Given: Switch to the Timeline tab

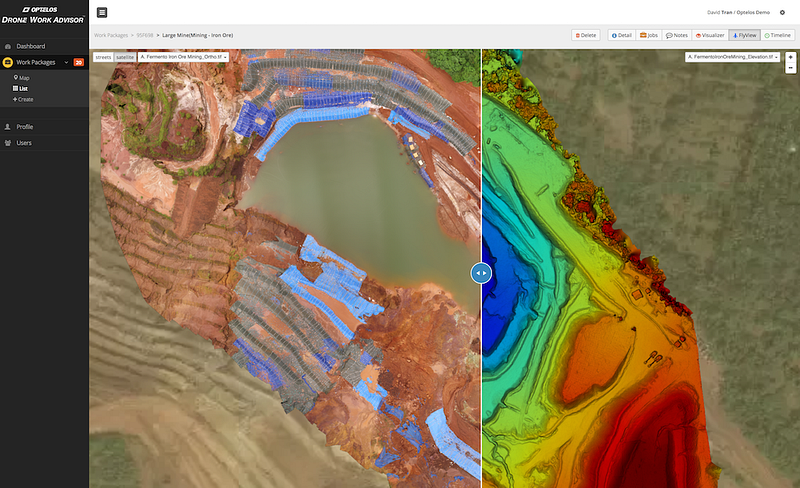Looking at the screenshot, I should pos(778,35).
